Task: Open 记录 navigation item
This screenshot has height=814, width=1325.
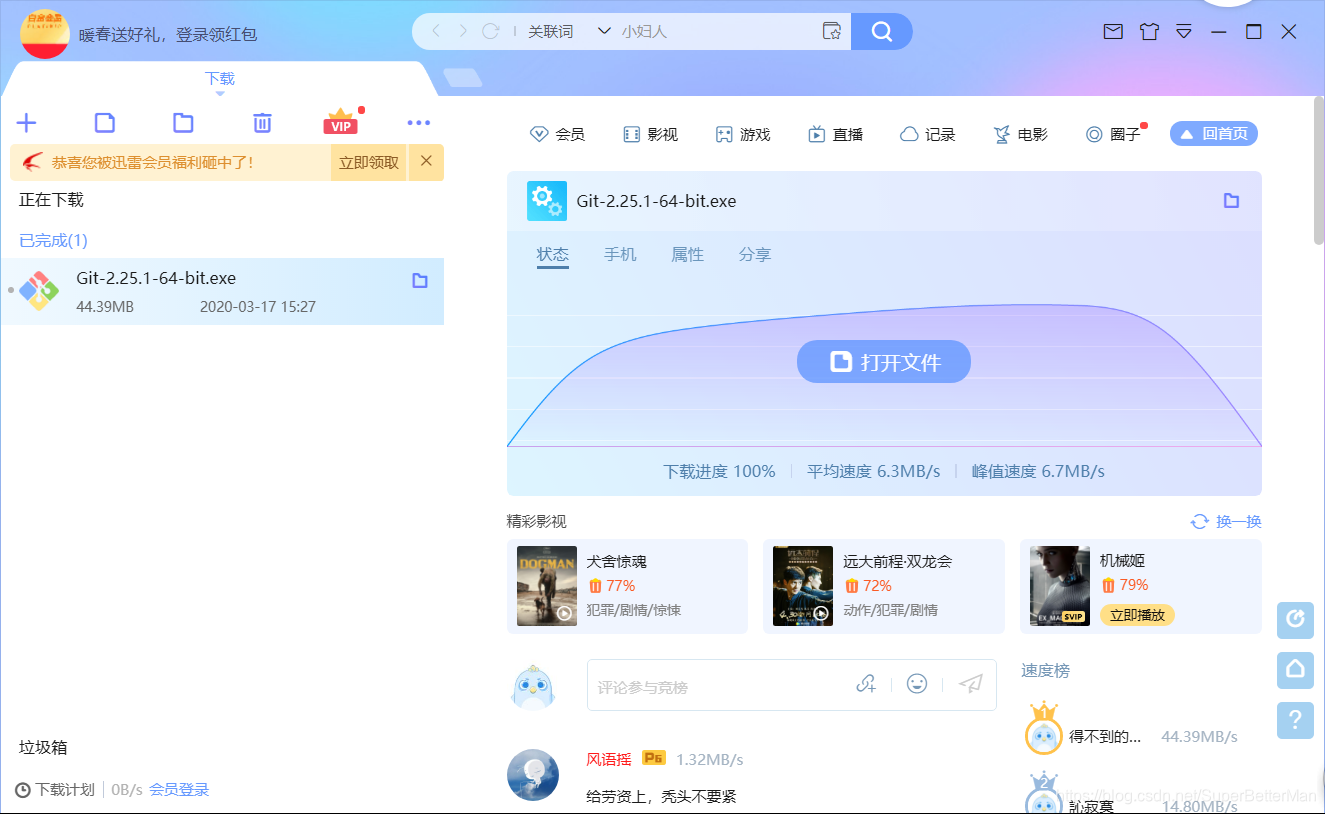Action: pyautogui.click(x=927, y=134)
